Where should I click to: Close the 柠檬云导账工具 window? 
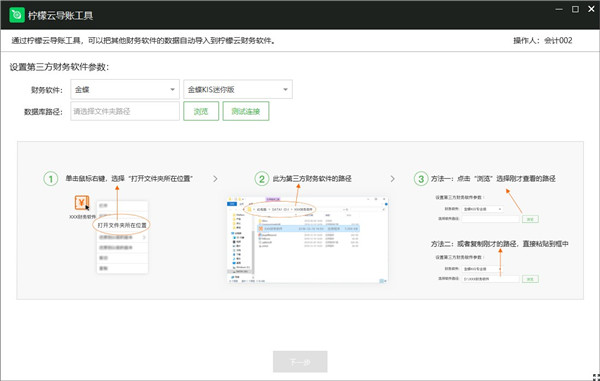(591, 9)
